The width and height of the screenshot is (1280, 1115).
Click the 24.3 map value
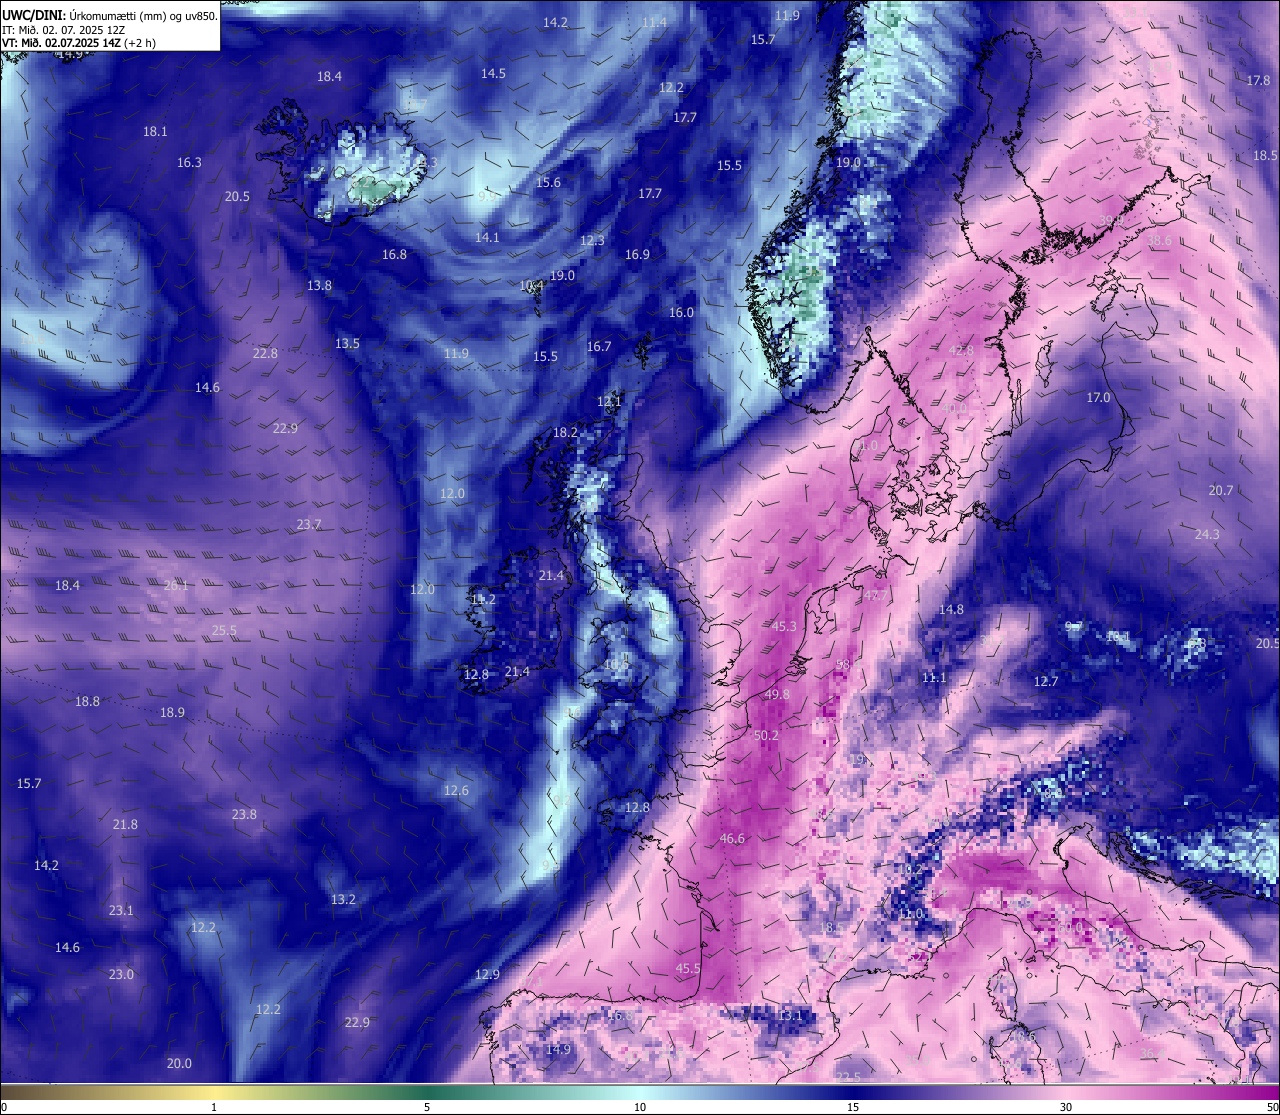tap(1207, 534)
